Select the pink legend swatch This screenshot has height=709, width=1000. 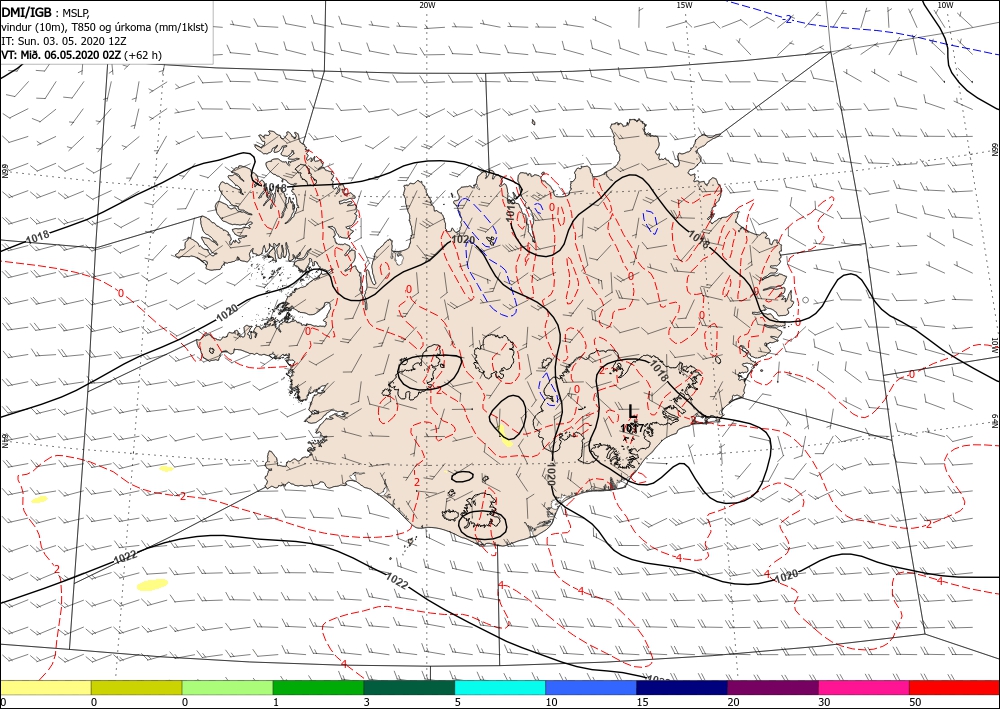(864, 687)
